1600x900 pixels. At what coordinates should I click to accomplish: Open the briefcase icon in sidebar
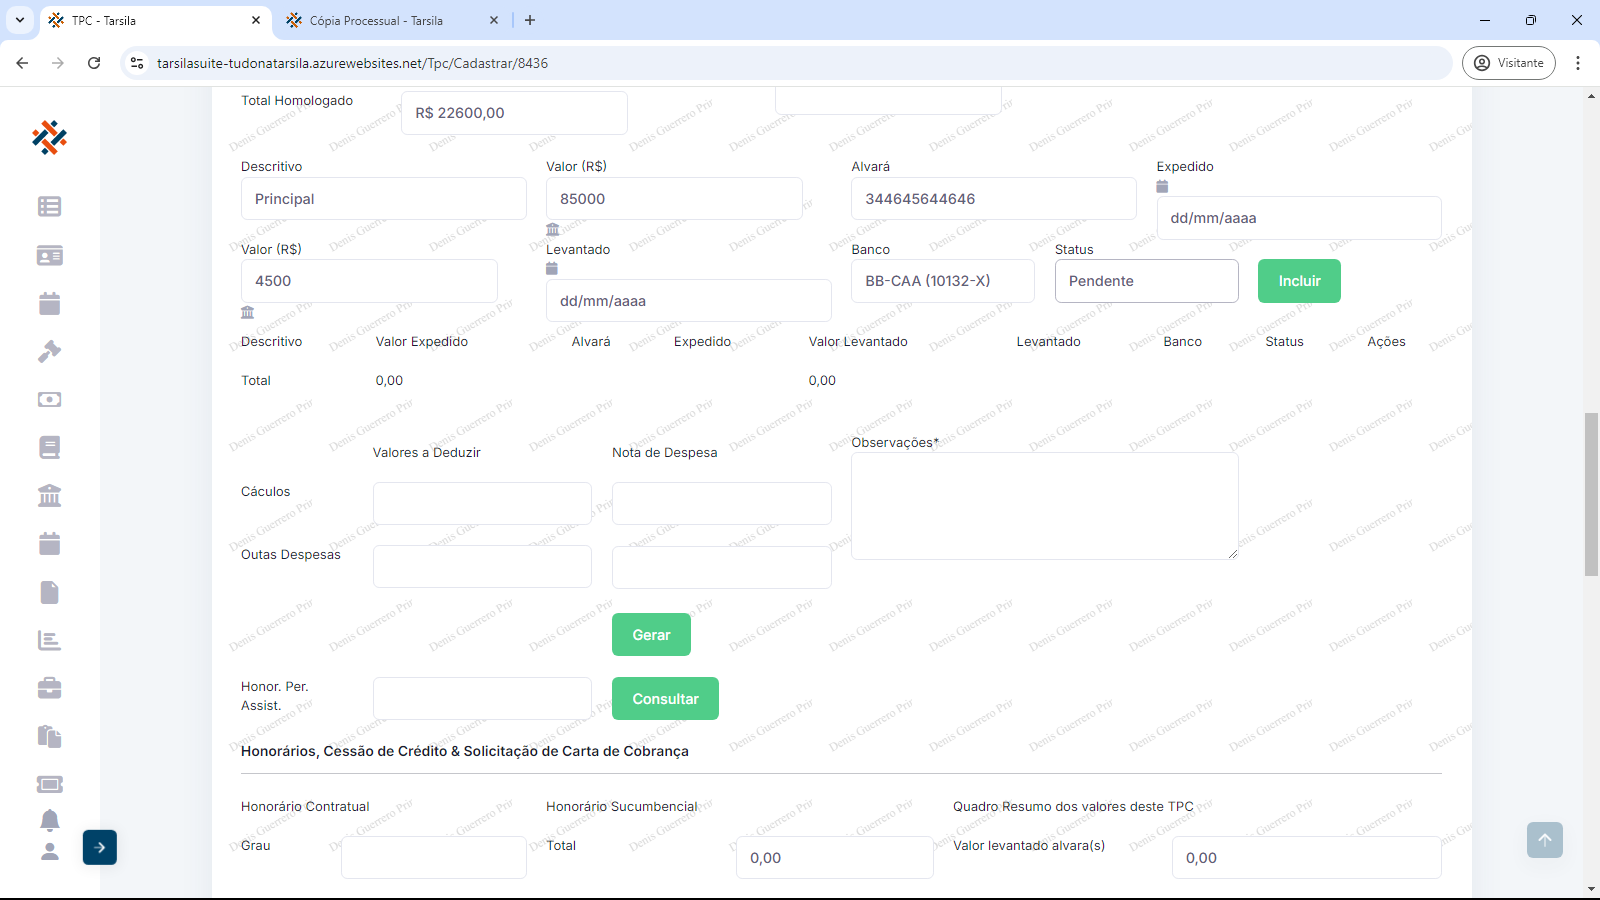tap(49, 688)
